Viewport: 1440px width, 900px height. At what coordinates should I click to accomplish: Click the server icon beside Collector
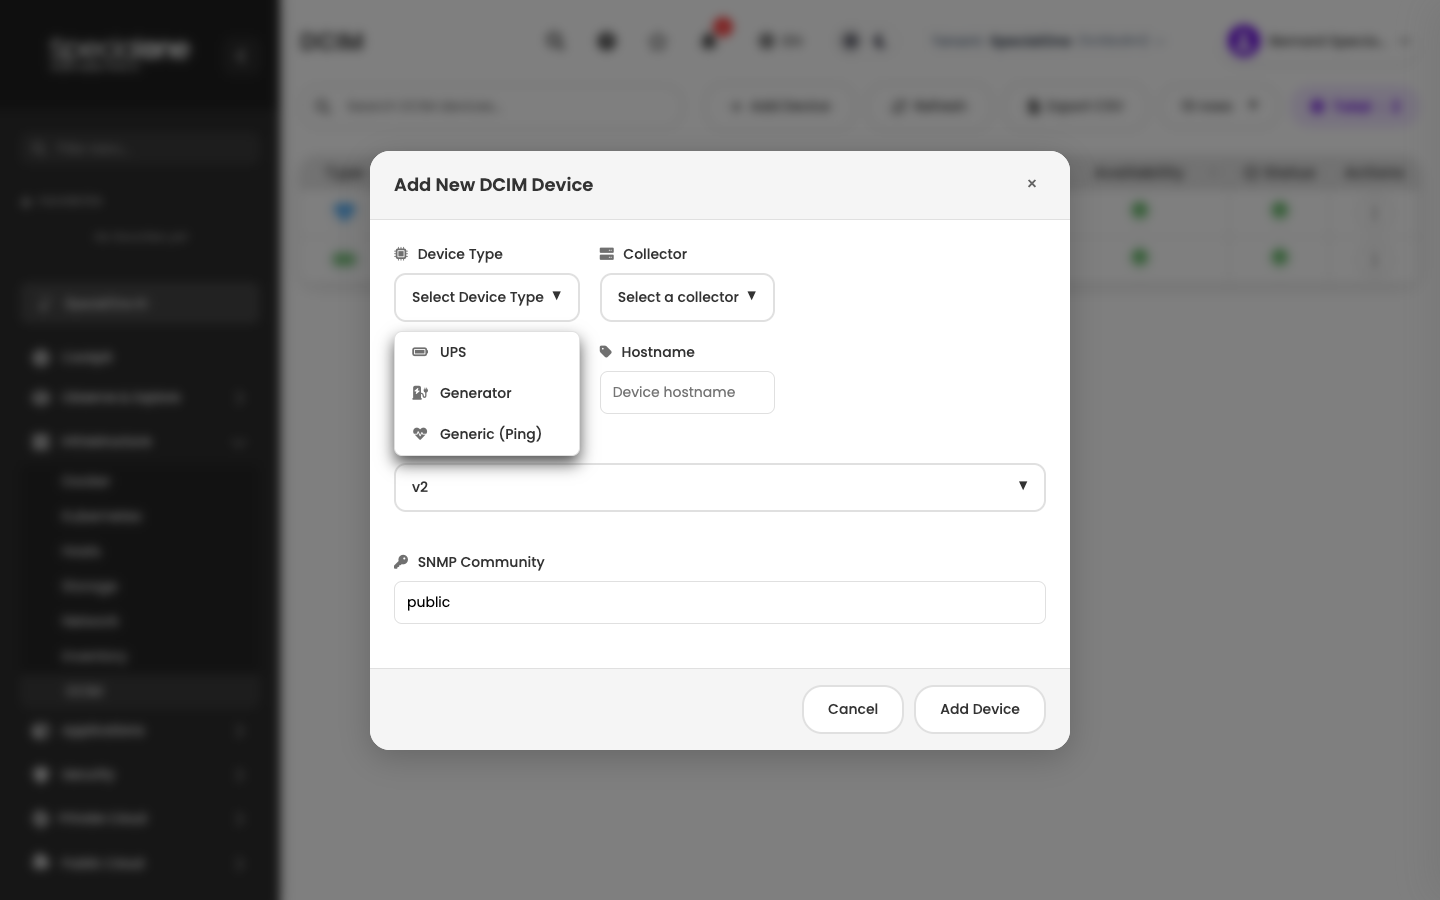pyautogui.click(x=607, y=254)
